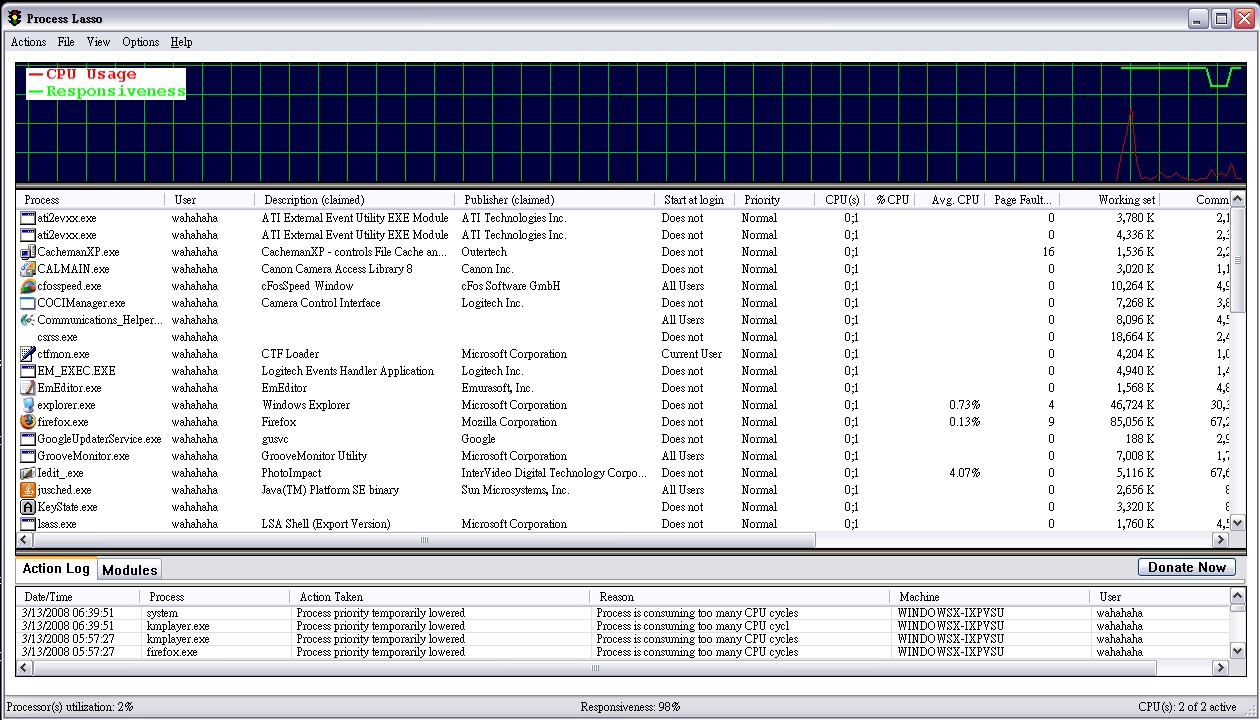Click the lsass.exe process icon
1260x720 pixels.
pyautogui.click(x=28, y=524)
